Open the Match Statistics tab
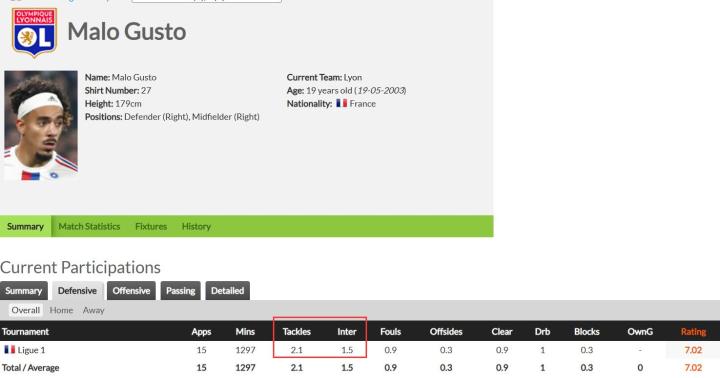Viewport: 720px width, 378px height. [x=89, y=226]
